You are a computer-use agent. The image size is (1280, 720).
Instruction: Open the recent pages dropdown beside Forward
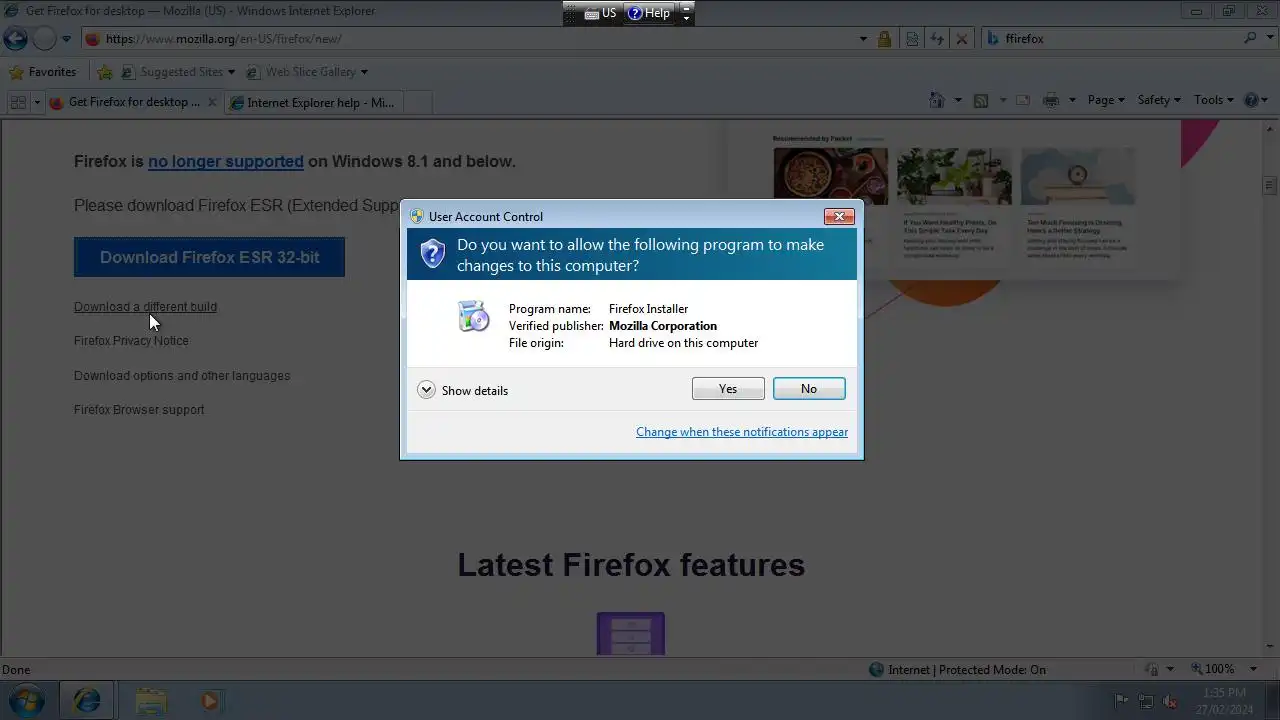click(66, 39)
